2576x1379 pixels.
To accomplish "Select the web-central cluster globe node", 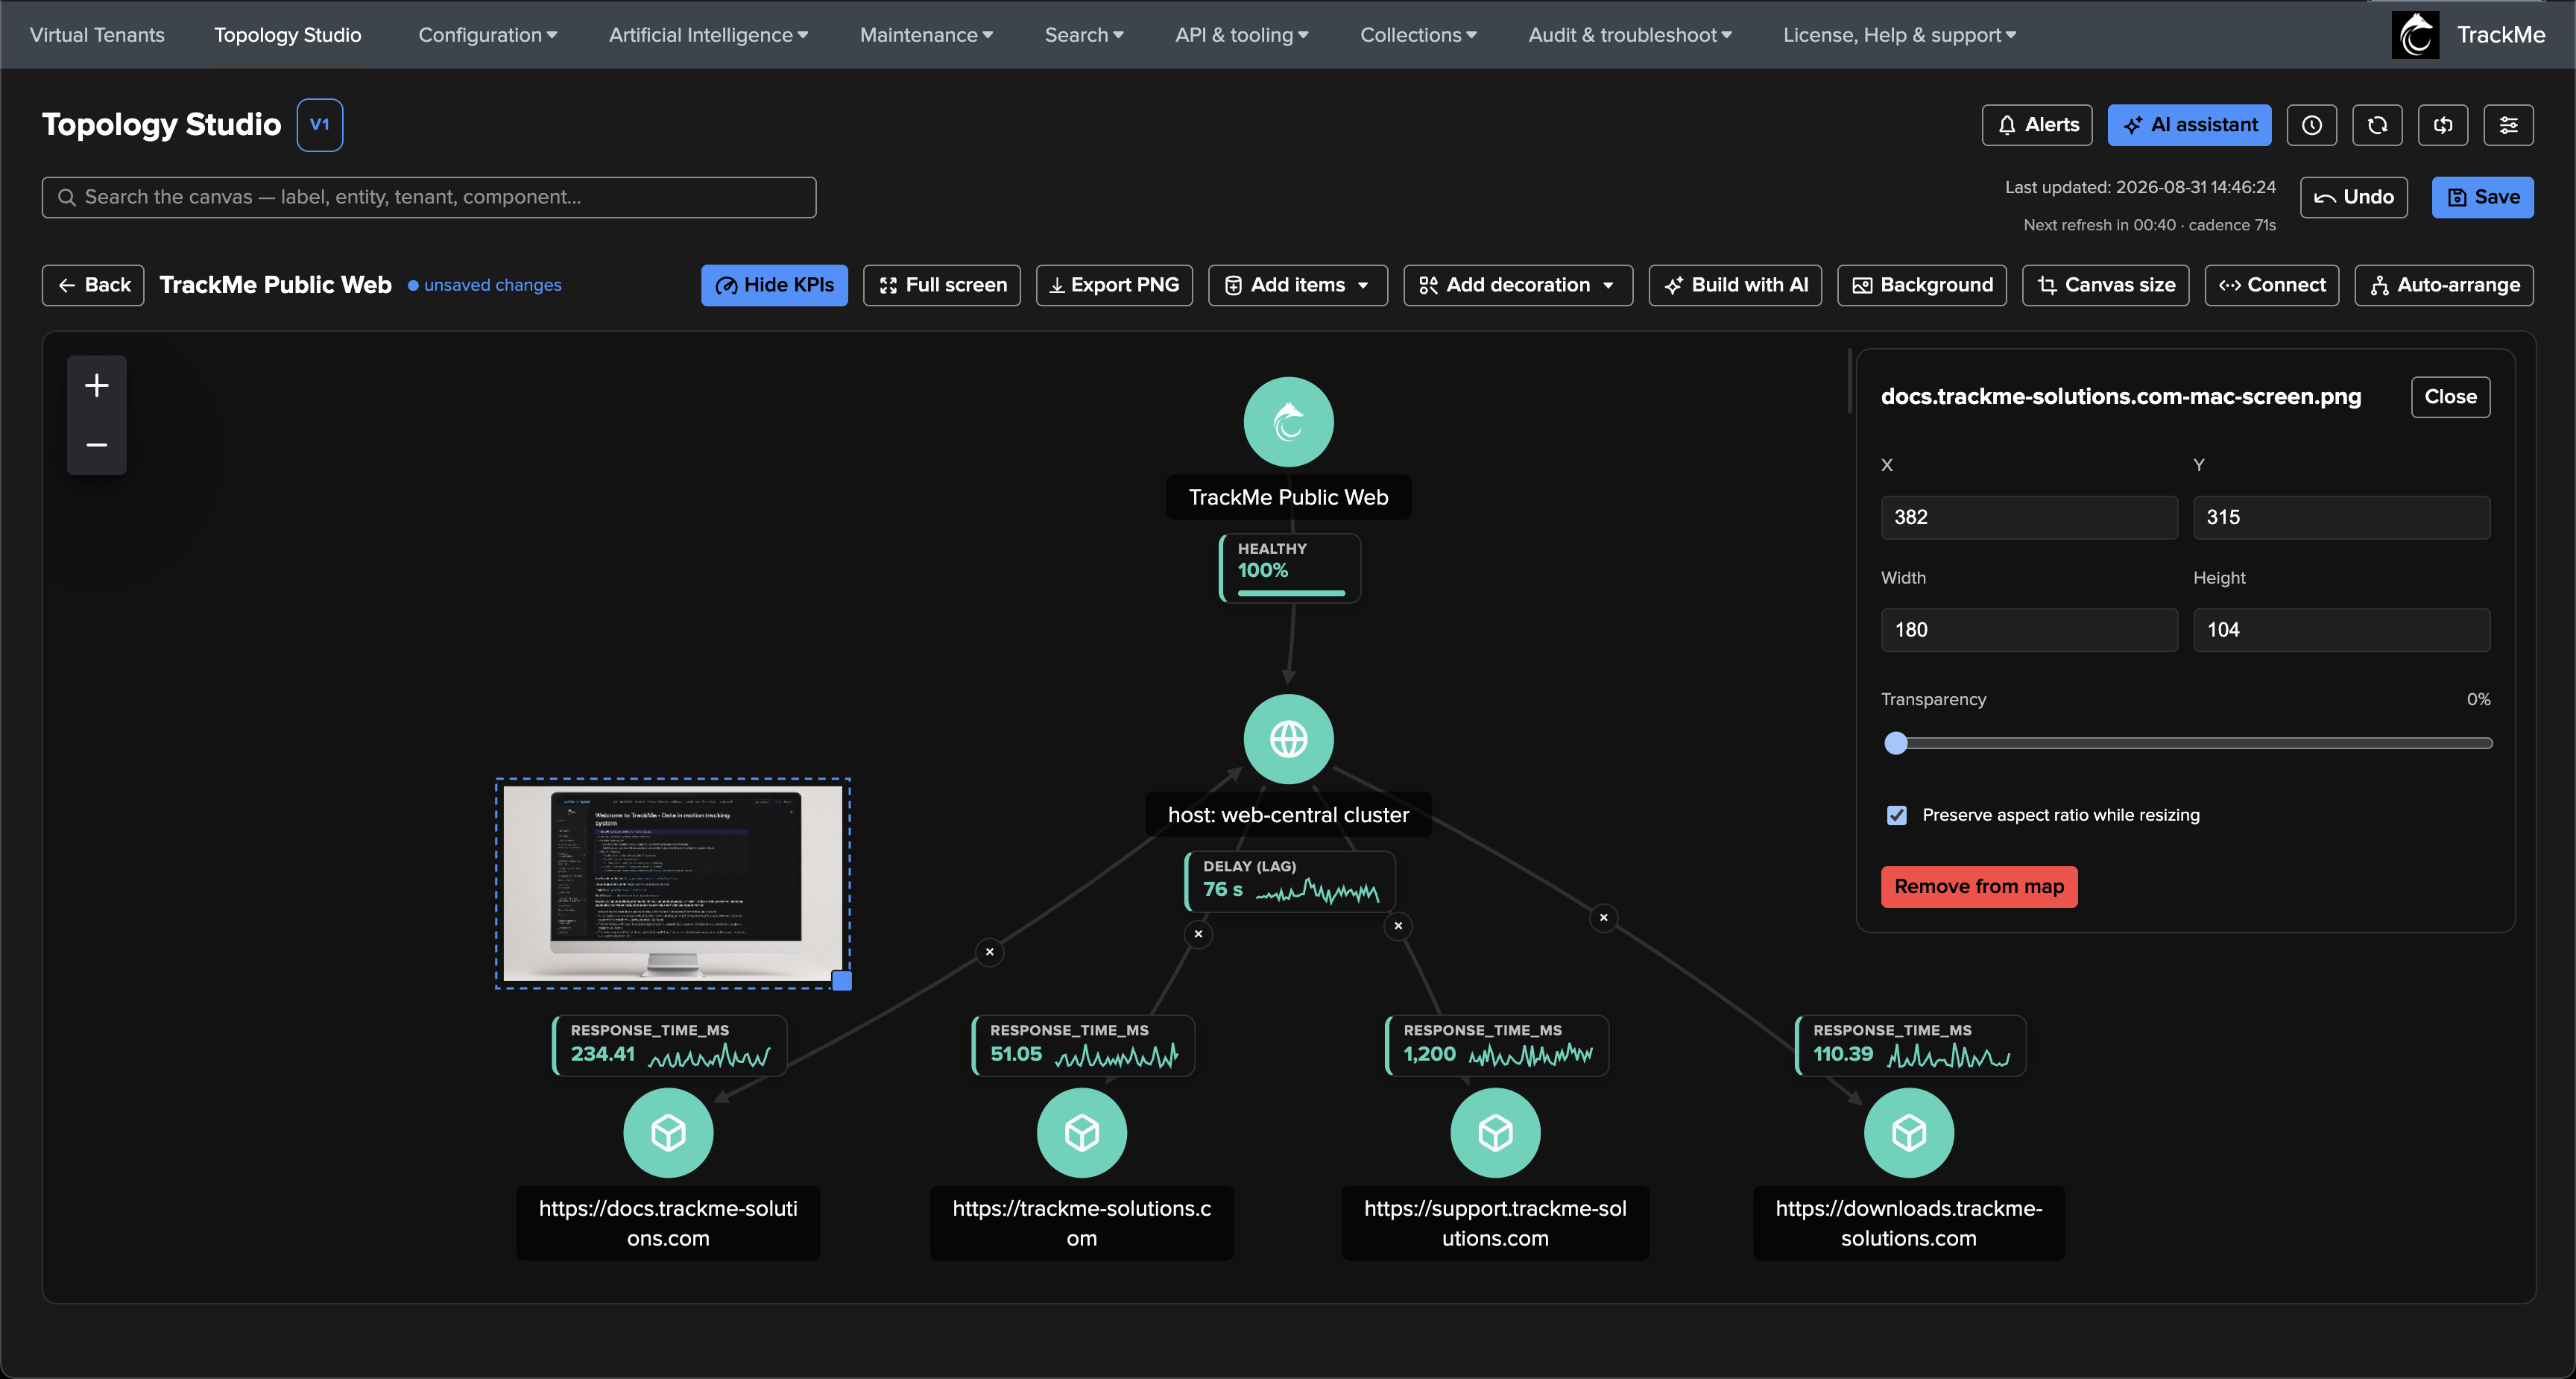I will (1288, 739).
